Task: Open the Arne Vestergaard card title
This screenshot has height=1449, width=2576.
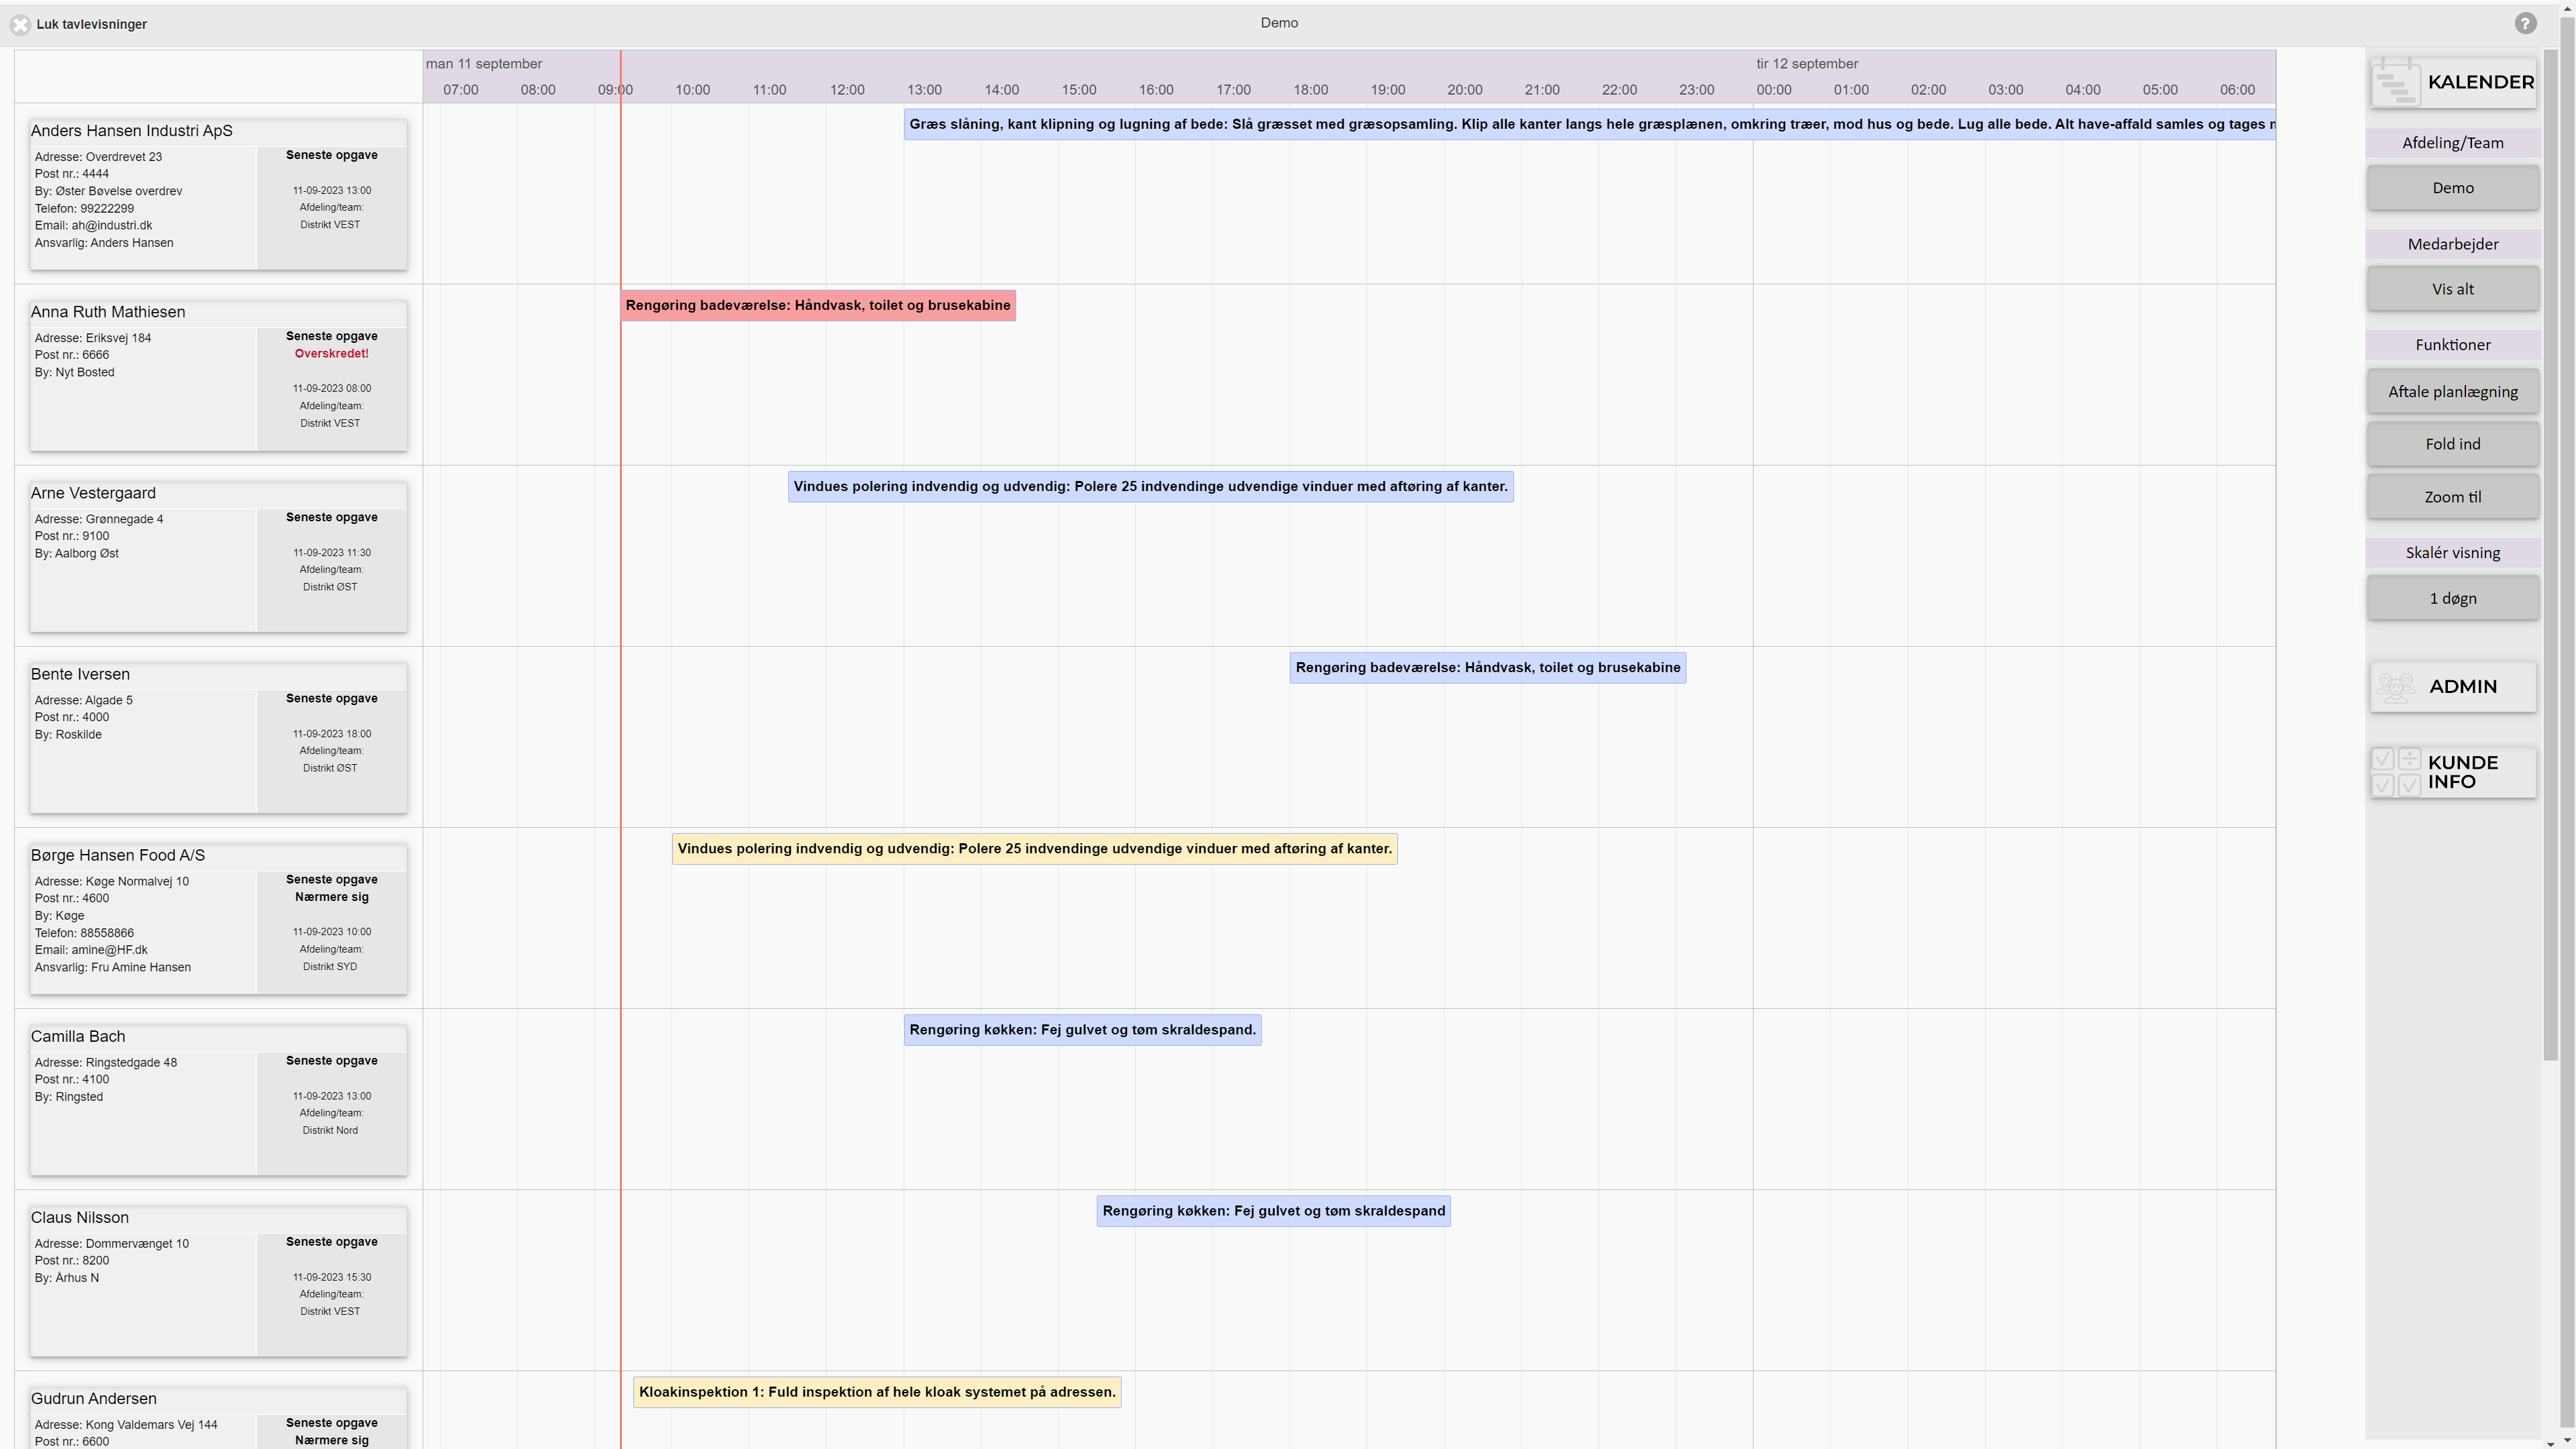Action: [x=93, y=493]
